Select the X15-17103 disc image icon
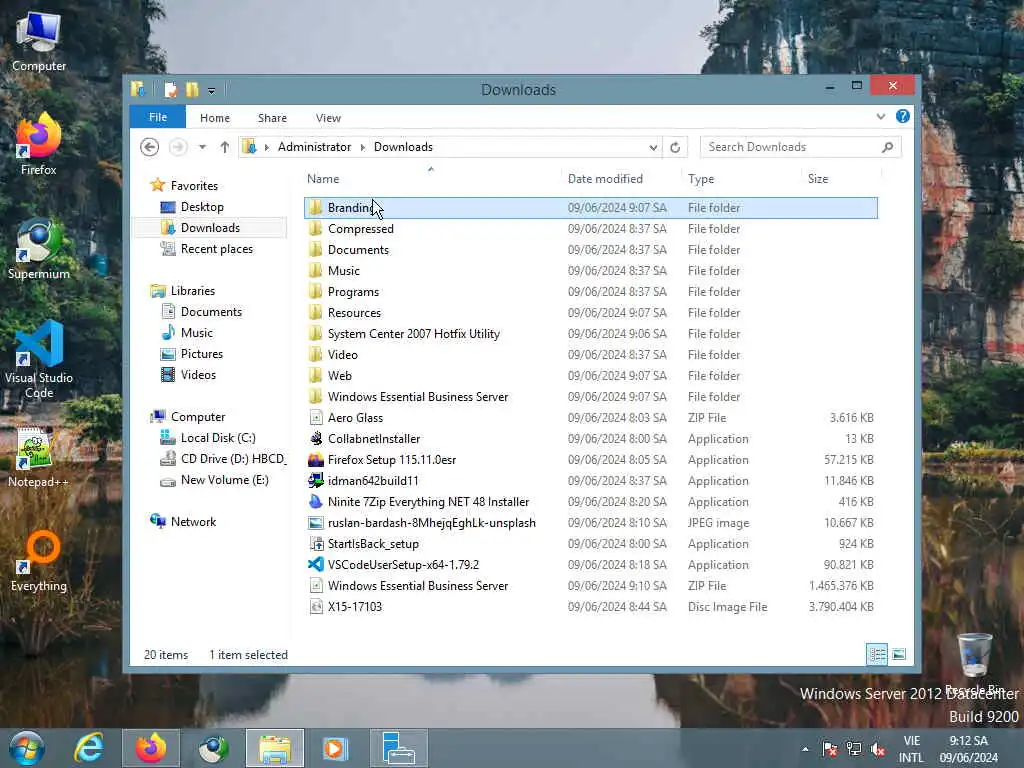1024x768 pixels. pos(316,607)
